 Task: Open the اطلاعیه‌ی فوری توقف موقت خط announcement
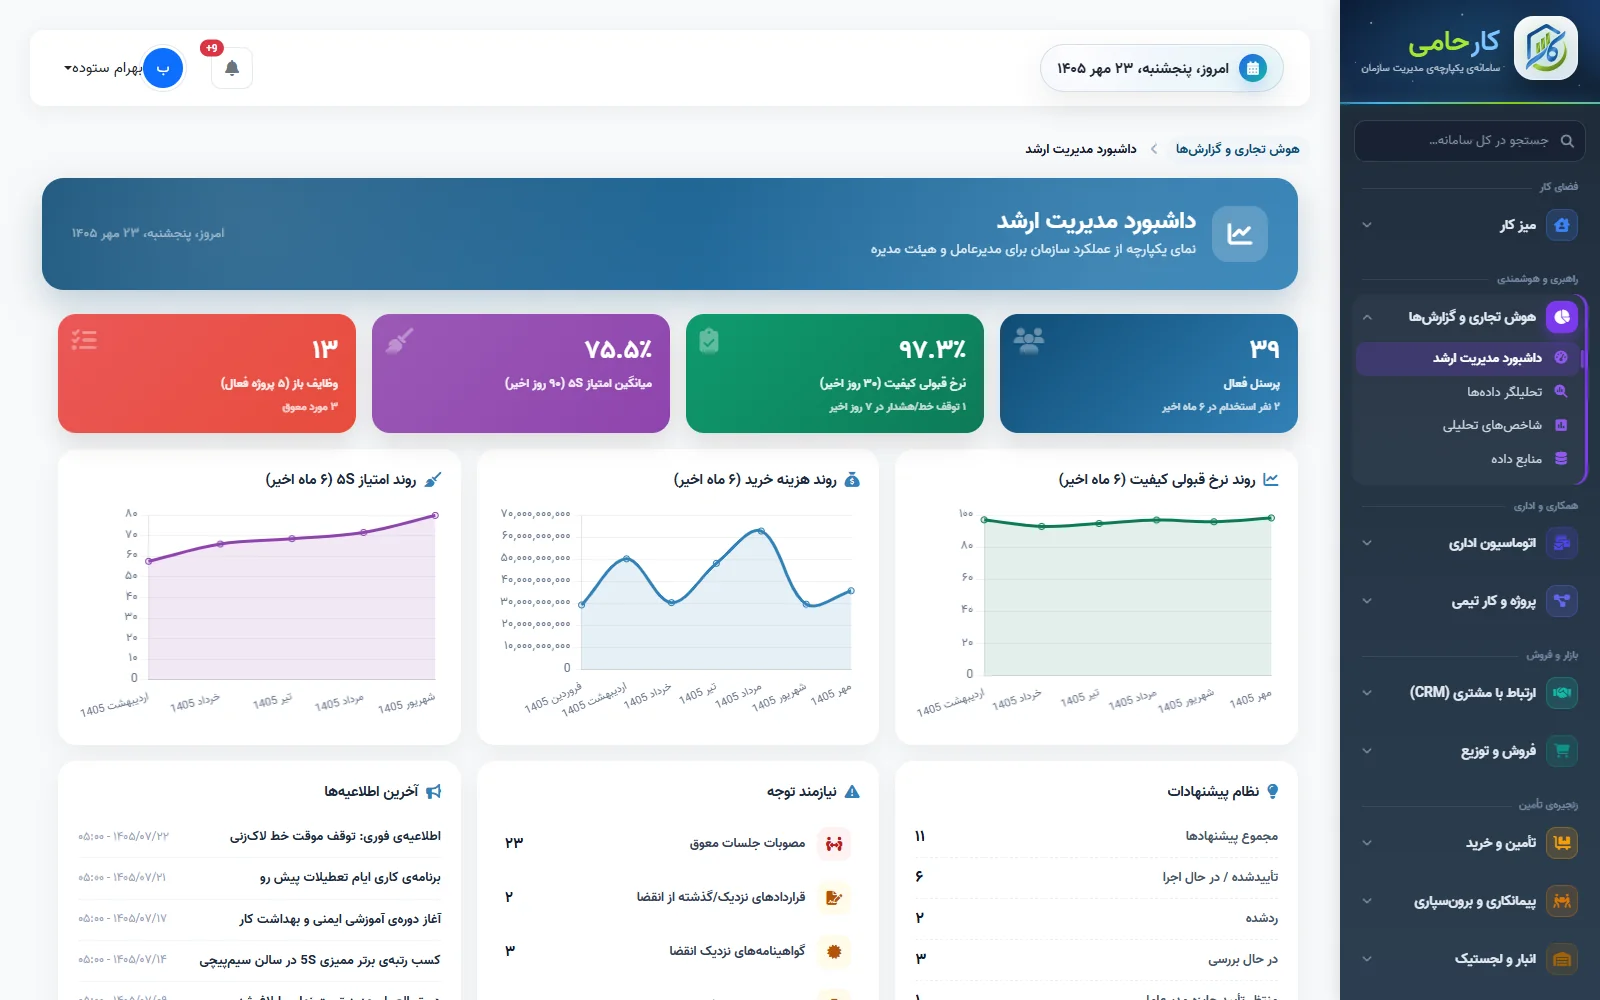pos(335,836)
